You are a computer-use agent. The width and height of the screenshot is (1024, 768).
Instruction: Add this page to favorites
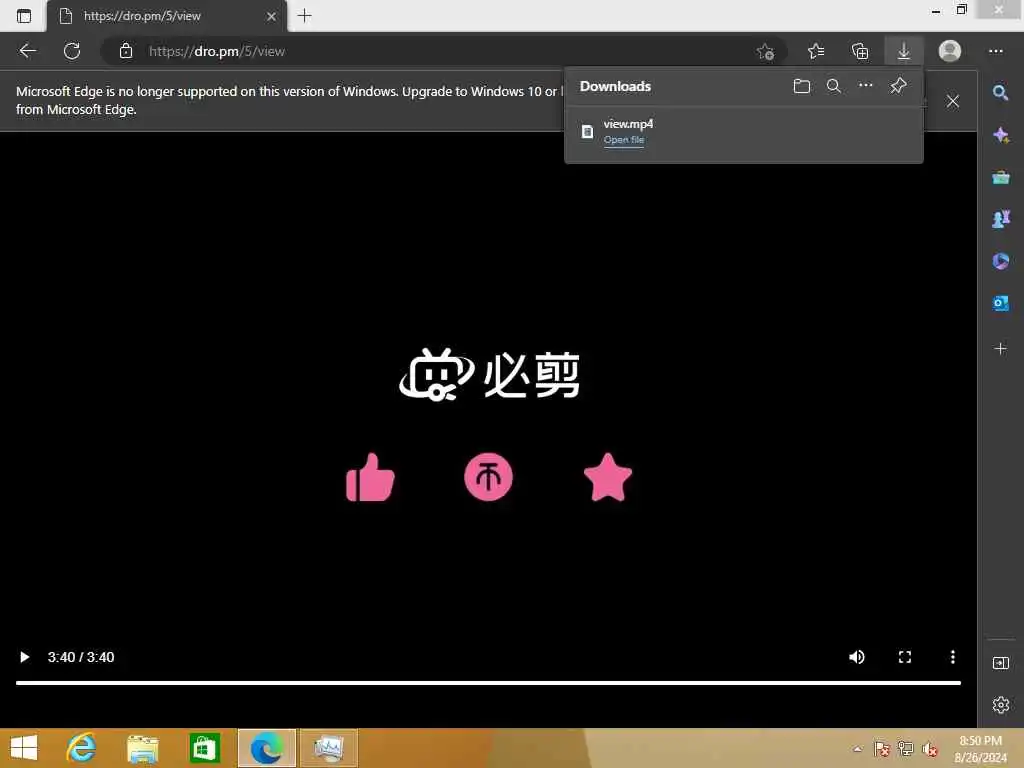point(765,51)
